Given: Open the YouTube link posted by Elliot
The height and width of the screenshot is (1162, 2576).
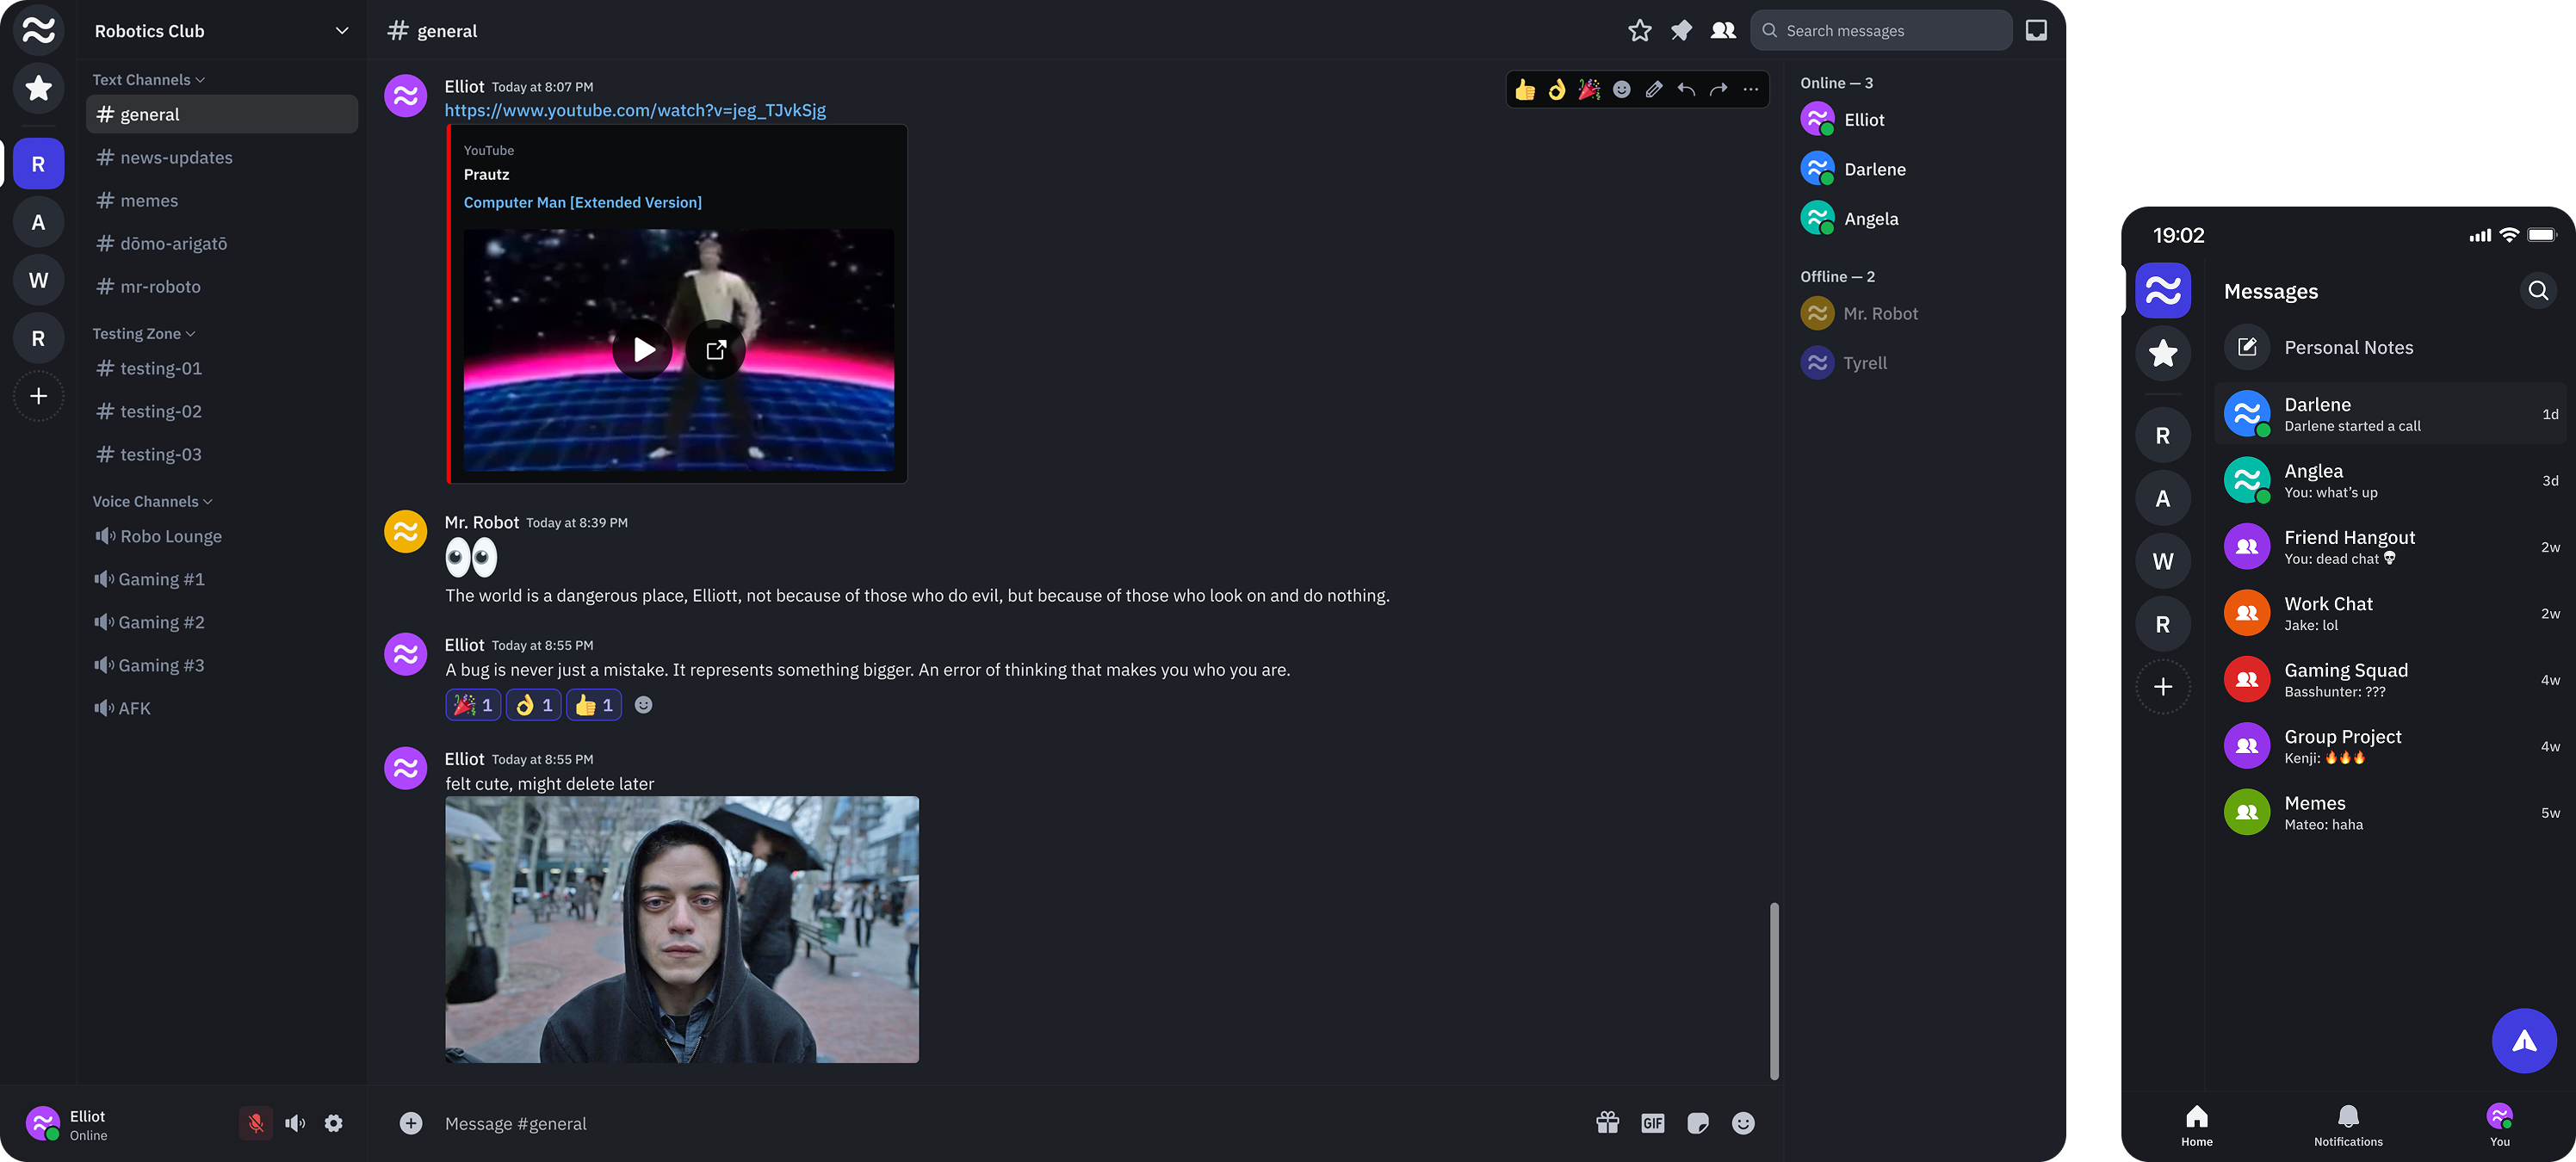Looking at the screenshot, I should [635, 110].
